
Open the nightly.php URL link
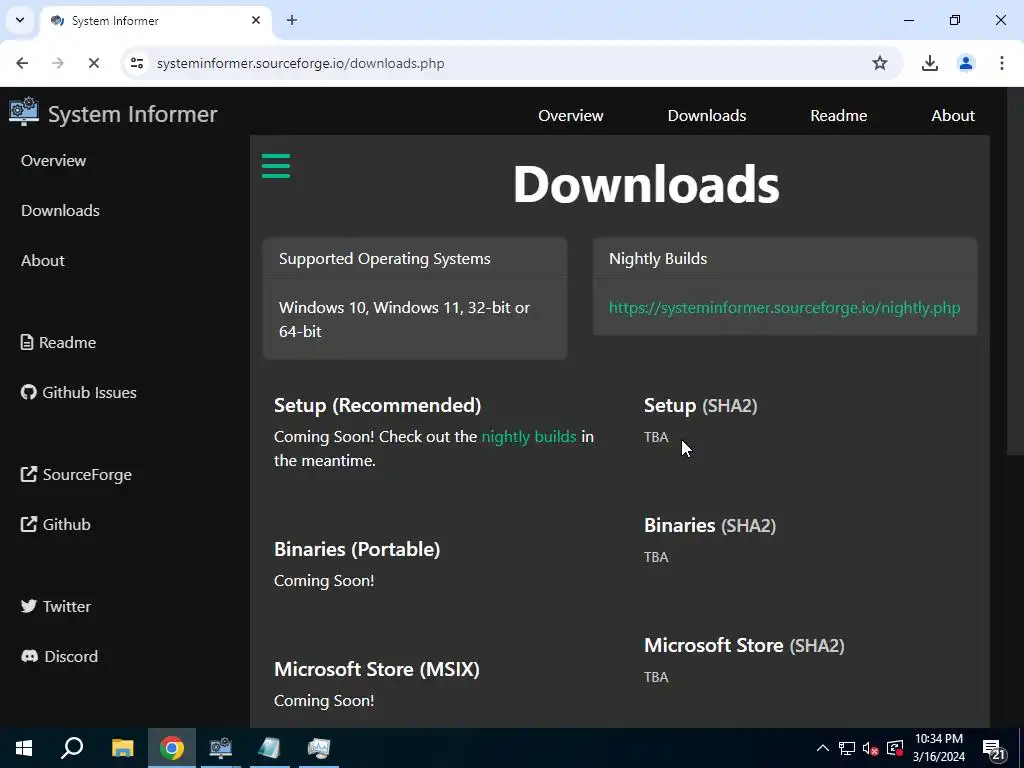[x=784, y=308]
